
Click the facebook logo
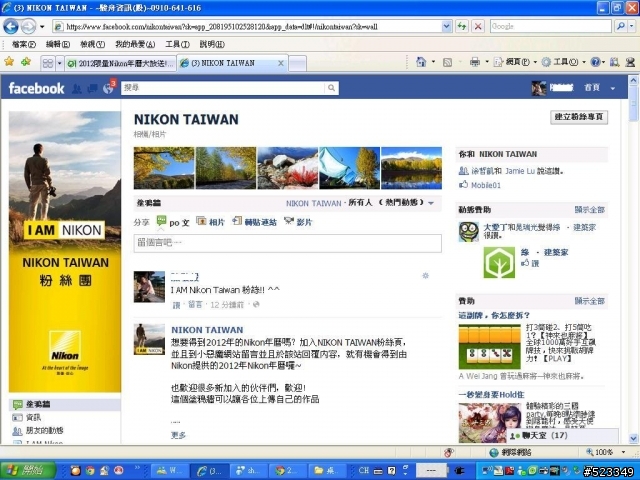coord(36,88)
